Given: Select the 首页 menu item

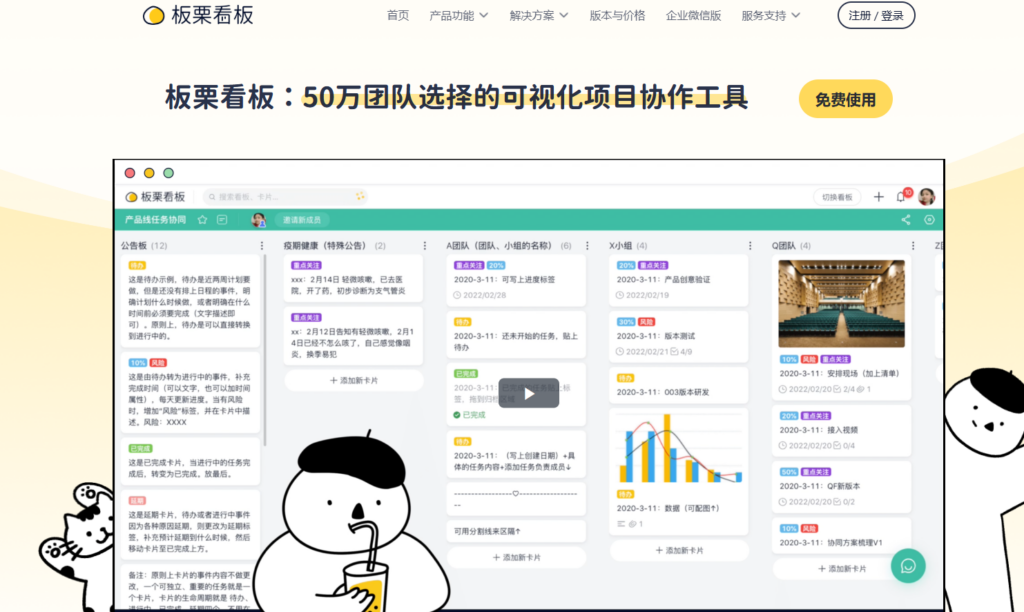Looking at the screenshot, I should (x=396, y=16).
